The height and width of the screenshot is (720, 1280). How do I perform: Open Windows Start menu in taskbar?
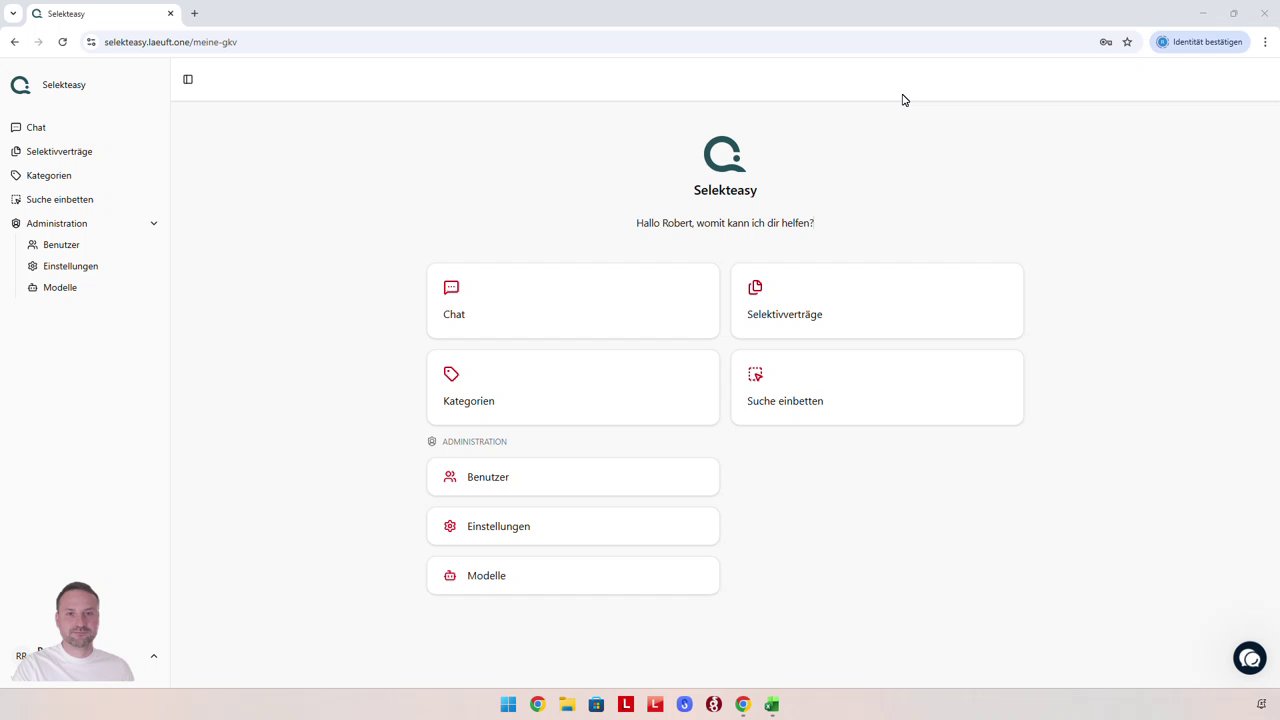tap(508, 704)
